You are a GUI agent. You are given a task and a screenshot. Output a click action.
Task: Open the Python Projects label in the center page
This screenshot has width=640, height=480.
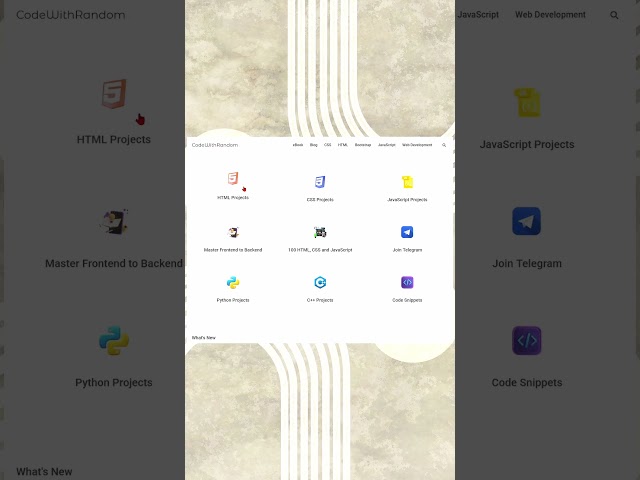pyautogui.click(x=233, y=300)
